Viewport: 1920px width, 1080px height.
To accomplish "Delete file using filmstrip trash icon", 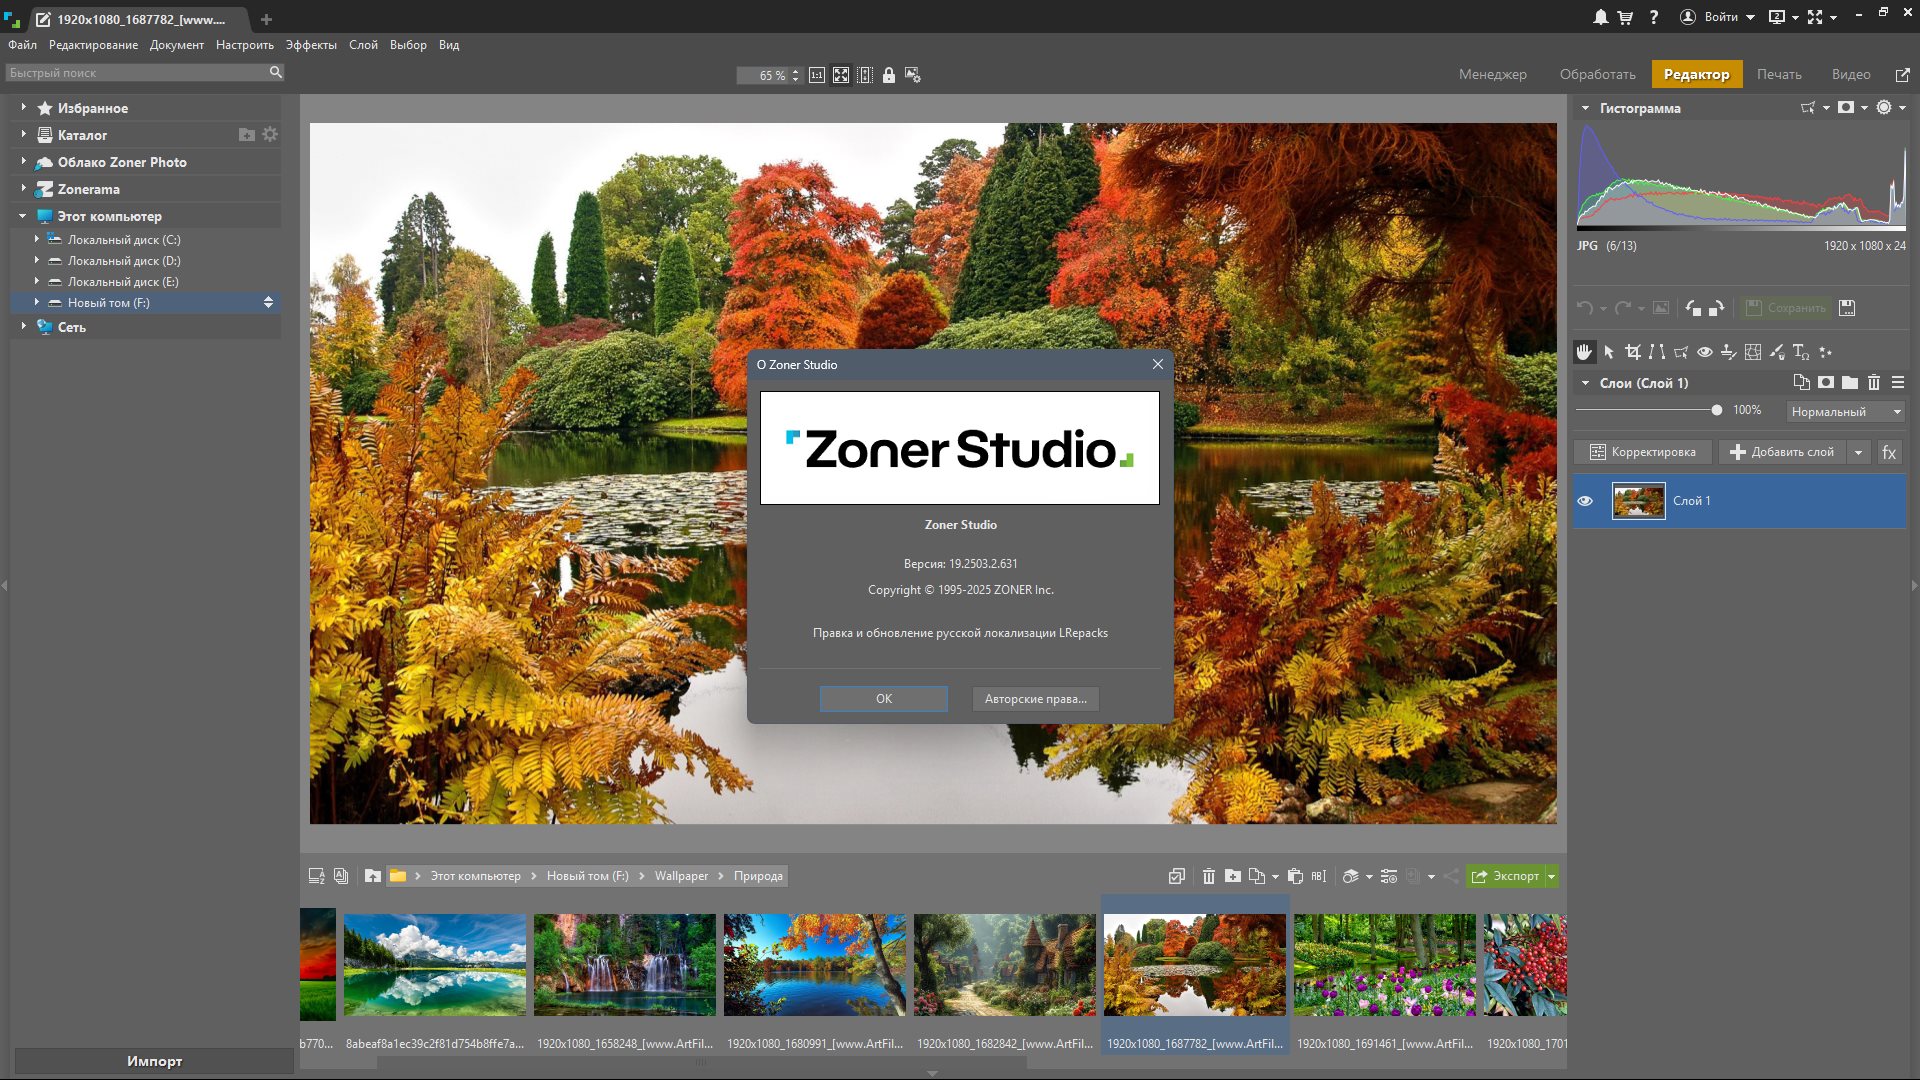I will (1209, 876).
